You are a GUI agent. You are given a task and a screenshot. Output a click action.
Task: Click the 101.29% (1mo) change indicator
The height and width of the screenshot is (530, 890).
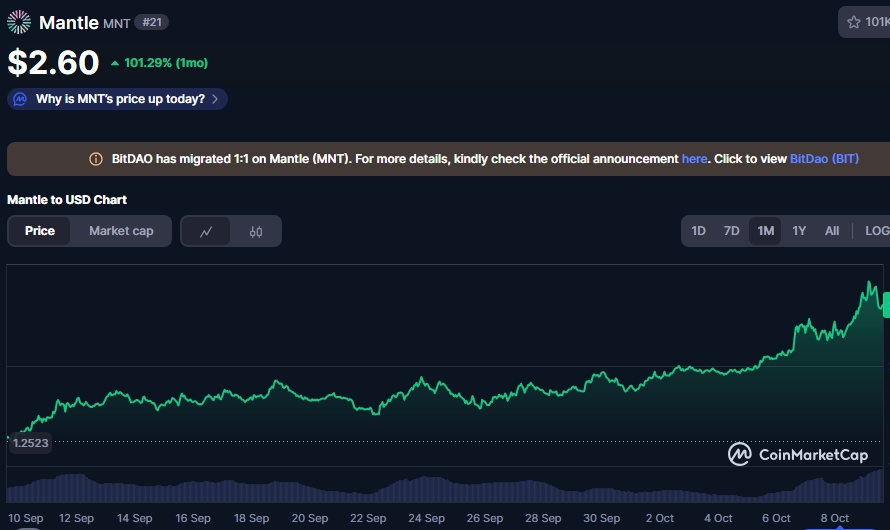[159, 63]
